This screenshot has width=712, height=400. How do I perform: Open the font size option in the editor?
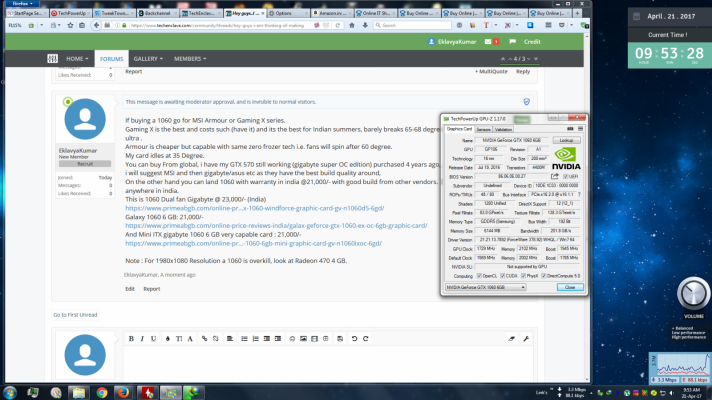tap(179, 338)
